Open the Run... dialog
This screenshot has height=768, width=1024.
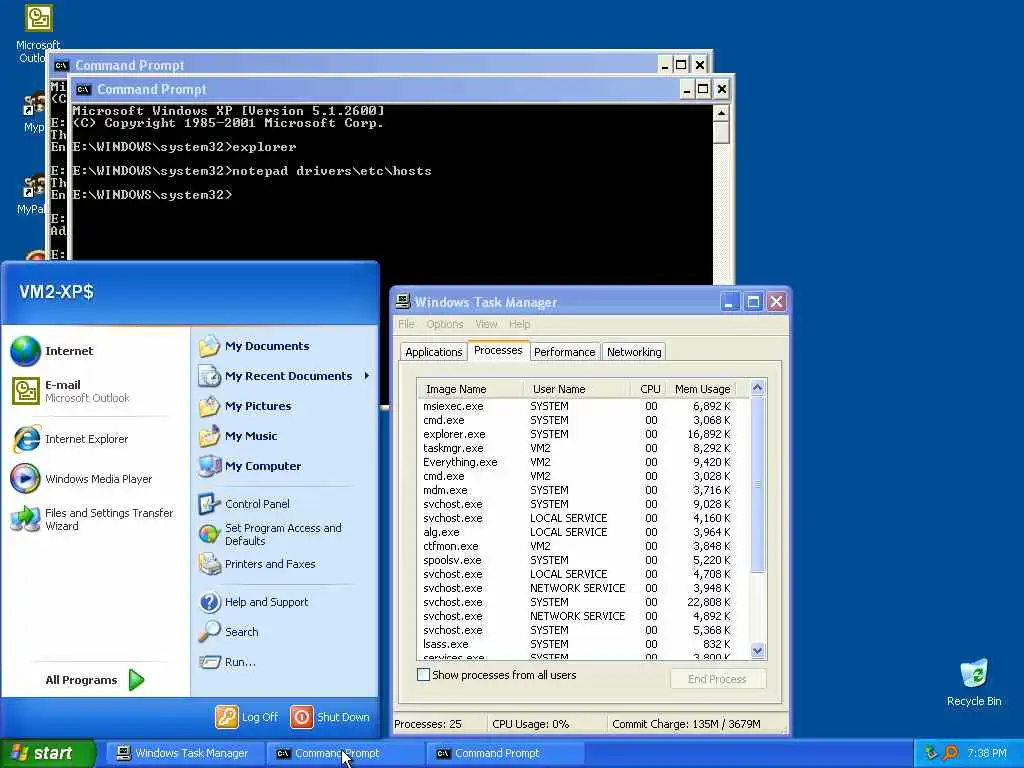pos(227,662)
